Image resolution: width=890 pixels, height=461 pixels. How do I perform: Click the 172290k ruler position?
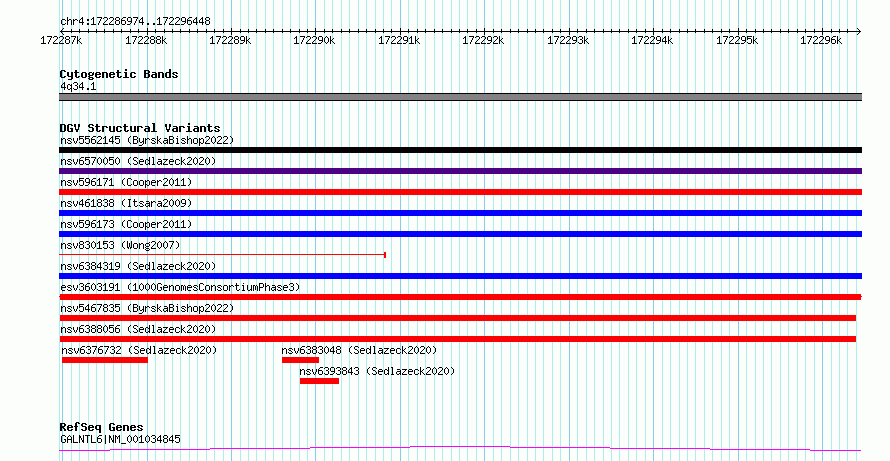314,41
